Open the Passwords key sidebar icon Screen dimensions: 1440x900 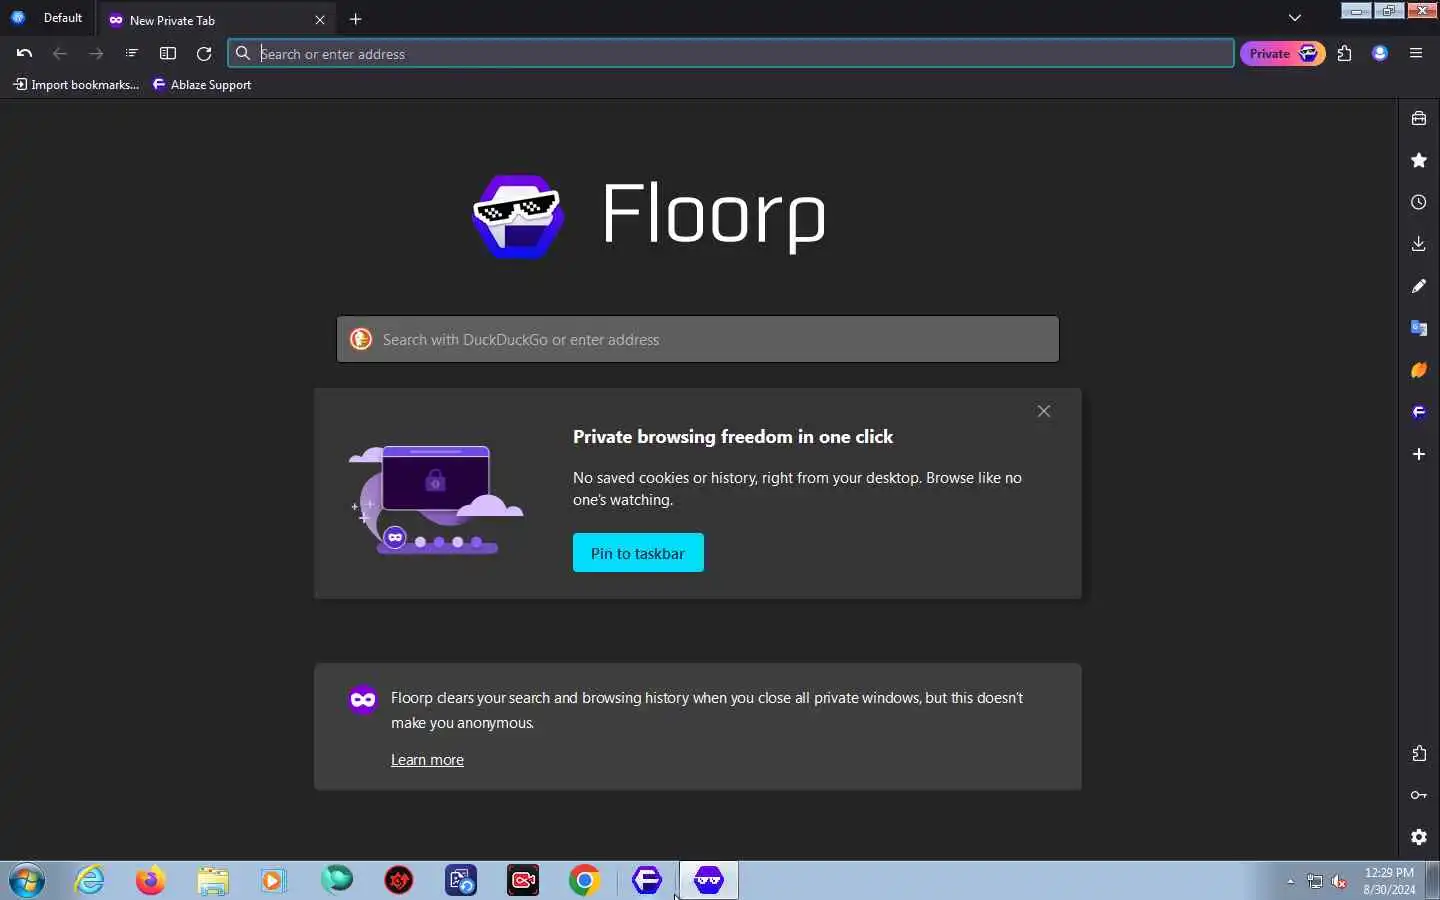(x=1419, y=796)
